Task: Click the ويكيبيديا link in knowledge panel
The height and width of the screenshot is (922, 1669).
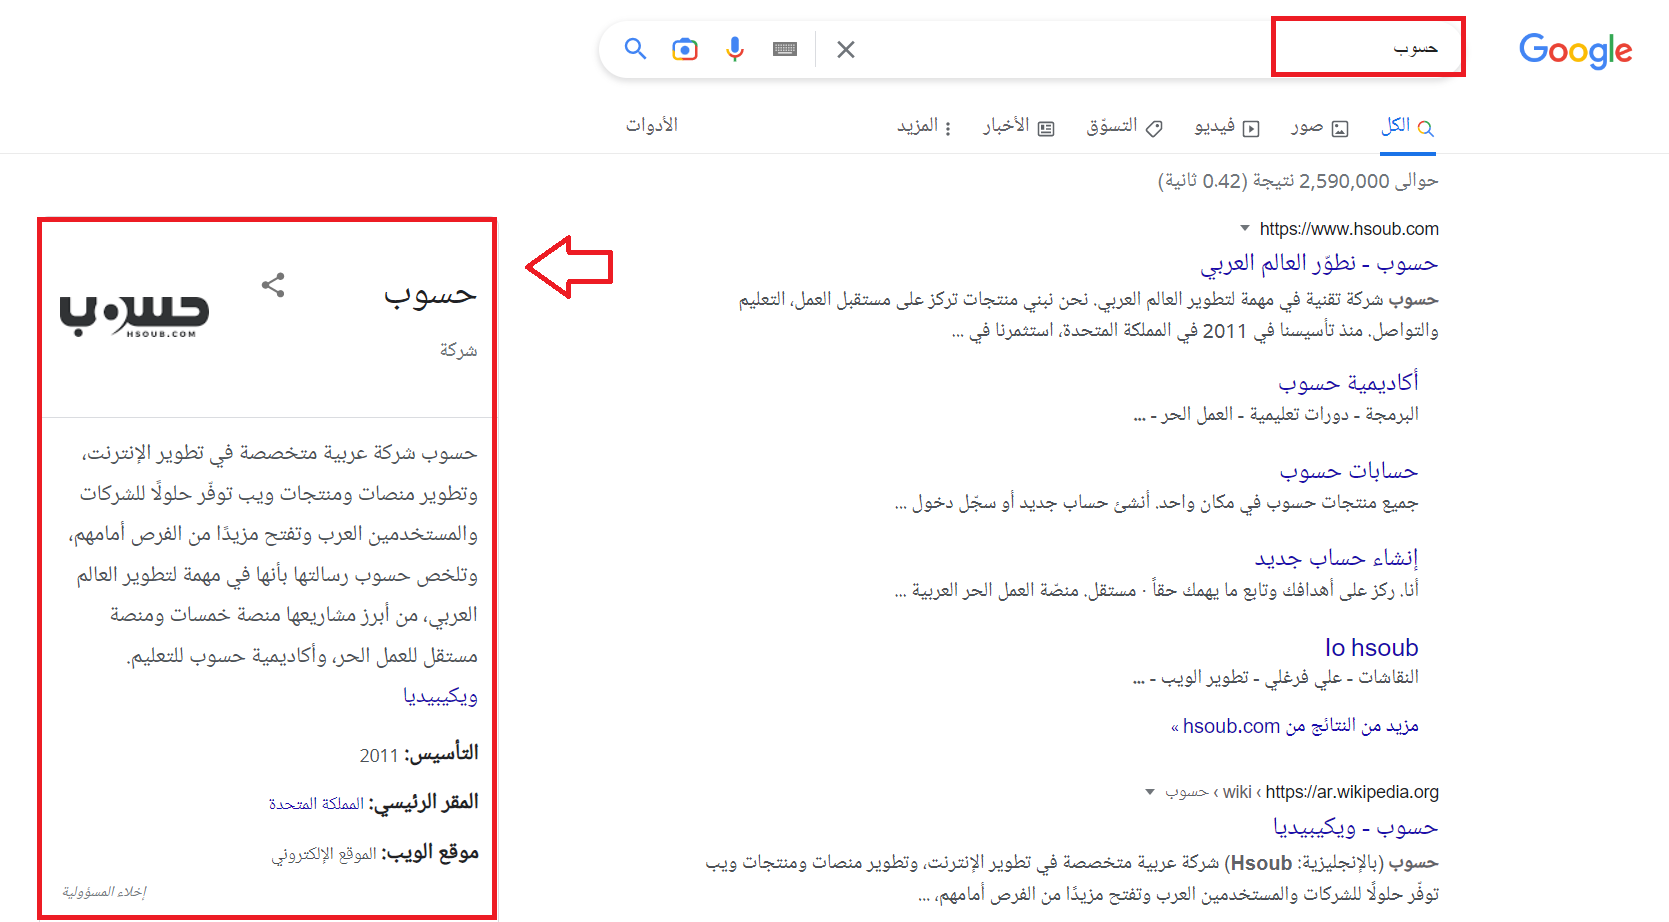Action: click(440, 696)
